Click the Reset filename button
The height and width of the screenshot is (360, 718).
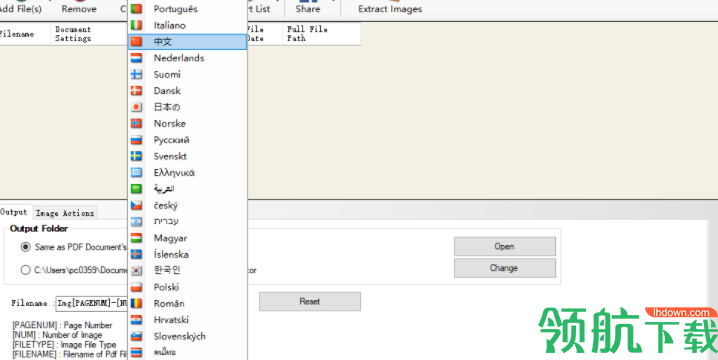[310, 301]
